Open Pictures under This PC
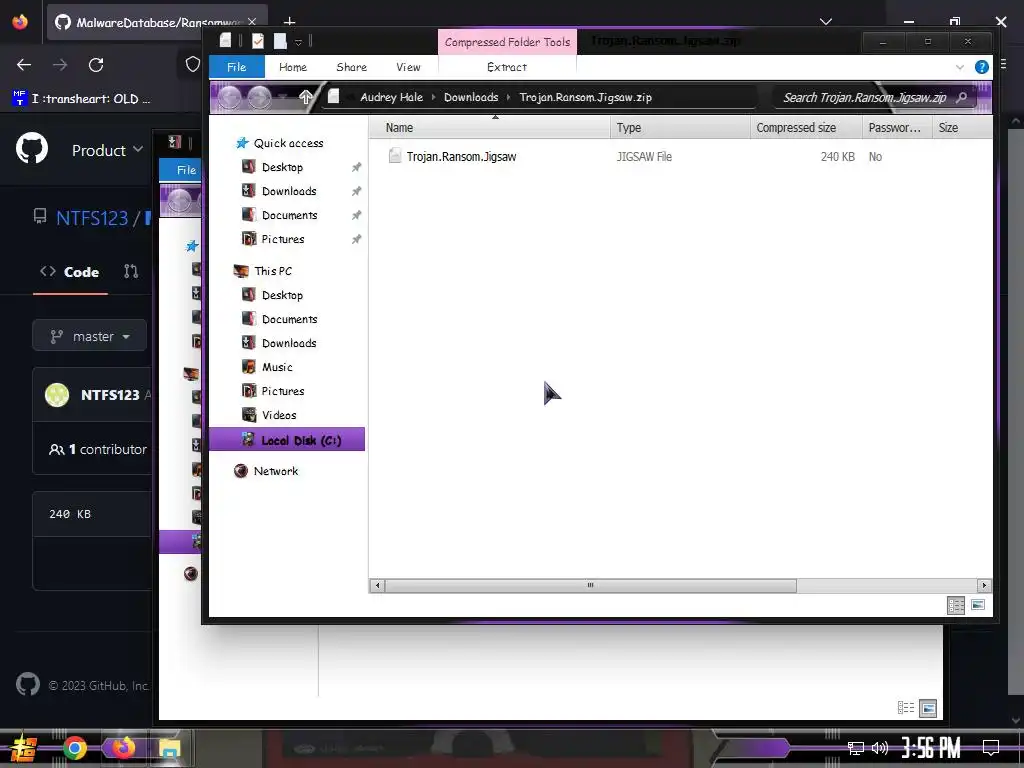 [283, 391]
